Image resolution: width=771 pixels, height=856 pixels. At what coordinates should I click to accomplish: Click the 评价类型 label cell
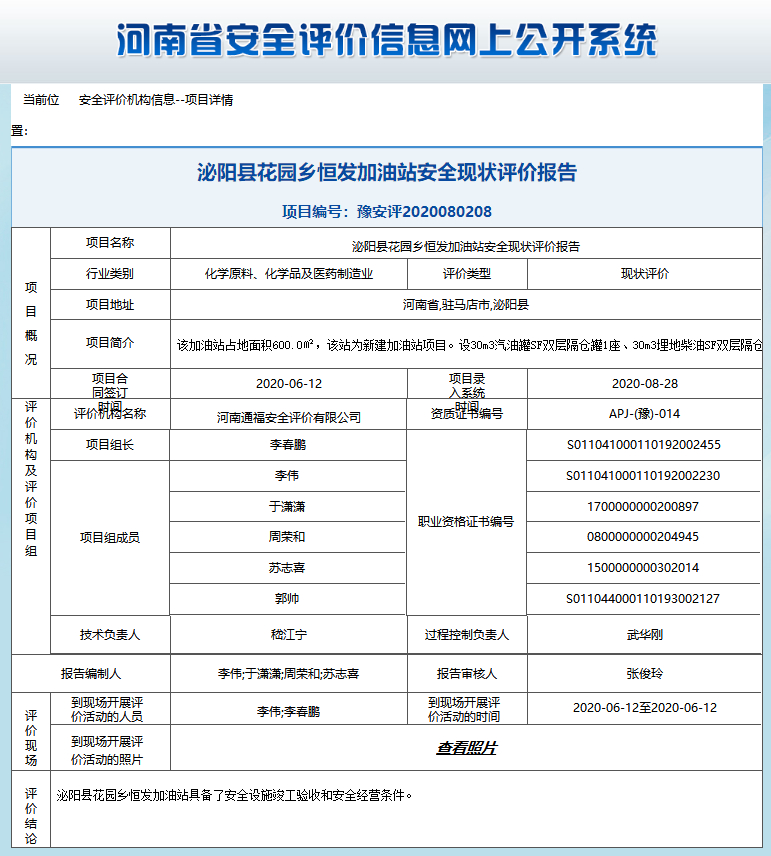pos(467,274)
